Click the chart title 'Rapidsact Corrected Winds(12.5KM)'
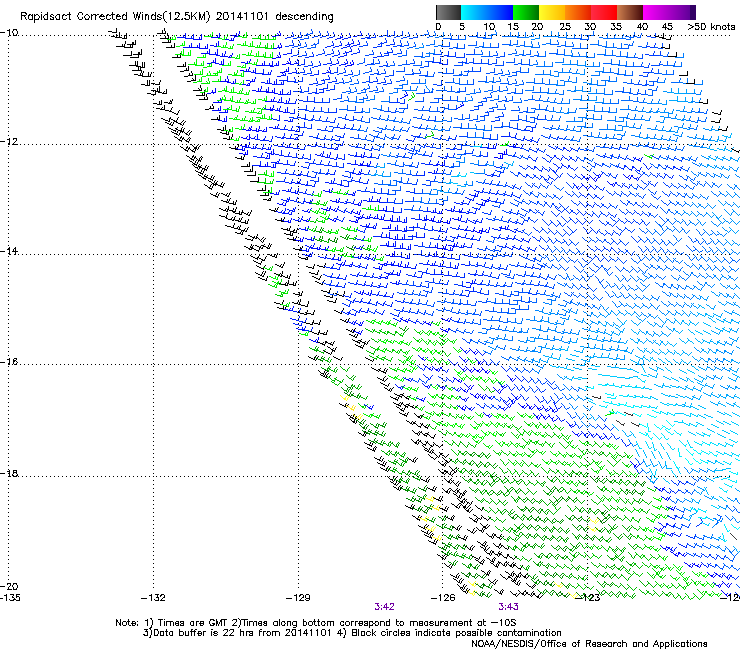740x650 pixels. (x=115, y=17)
